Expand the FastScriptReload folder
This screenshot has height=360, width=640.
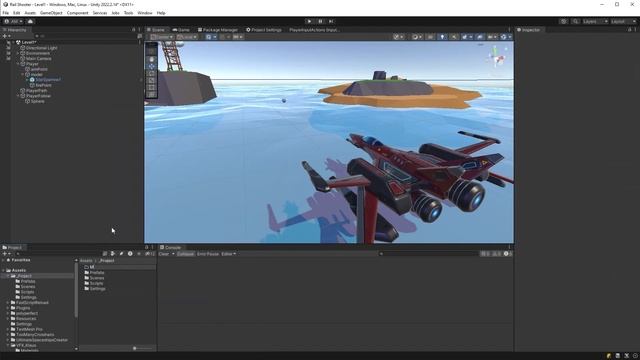tap(7, 302)
